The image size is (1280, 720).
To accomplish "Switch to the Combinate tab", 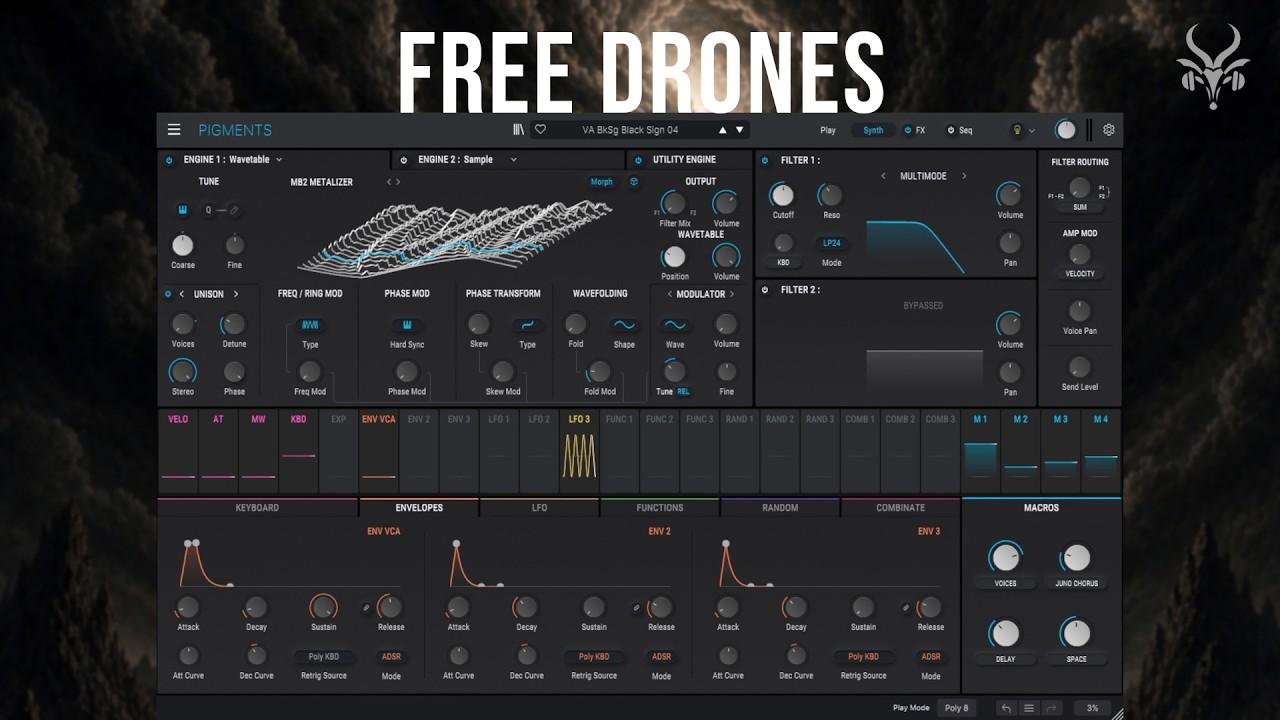I will 900,508.
